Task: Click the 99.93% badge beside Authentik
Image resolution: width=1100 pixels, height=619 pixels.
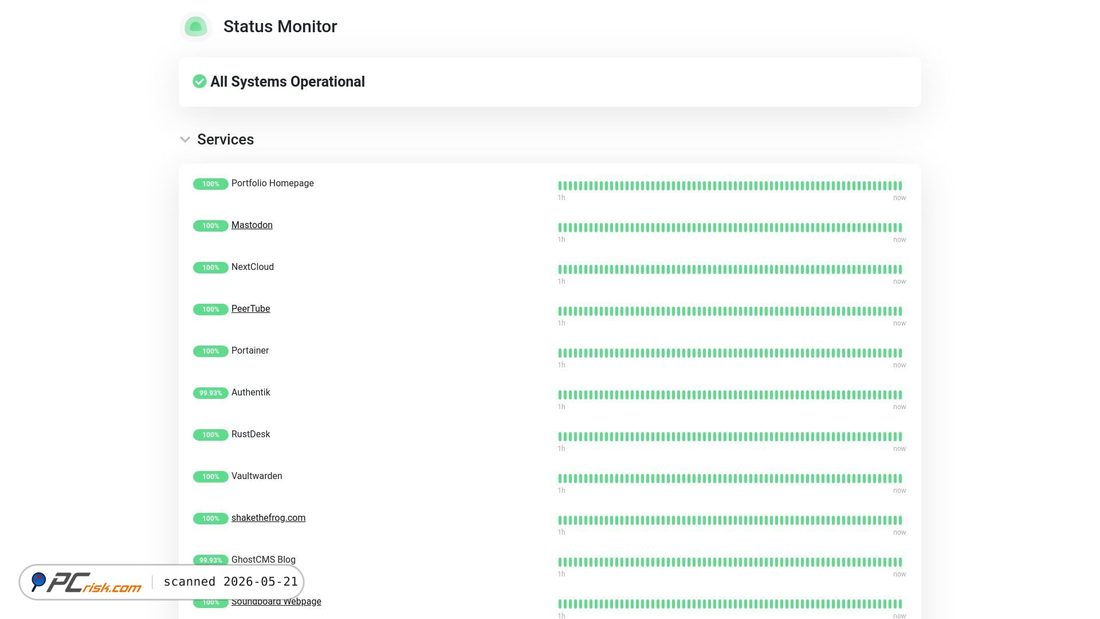Action: pyautogui.click(x=210, y=393)
